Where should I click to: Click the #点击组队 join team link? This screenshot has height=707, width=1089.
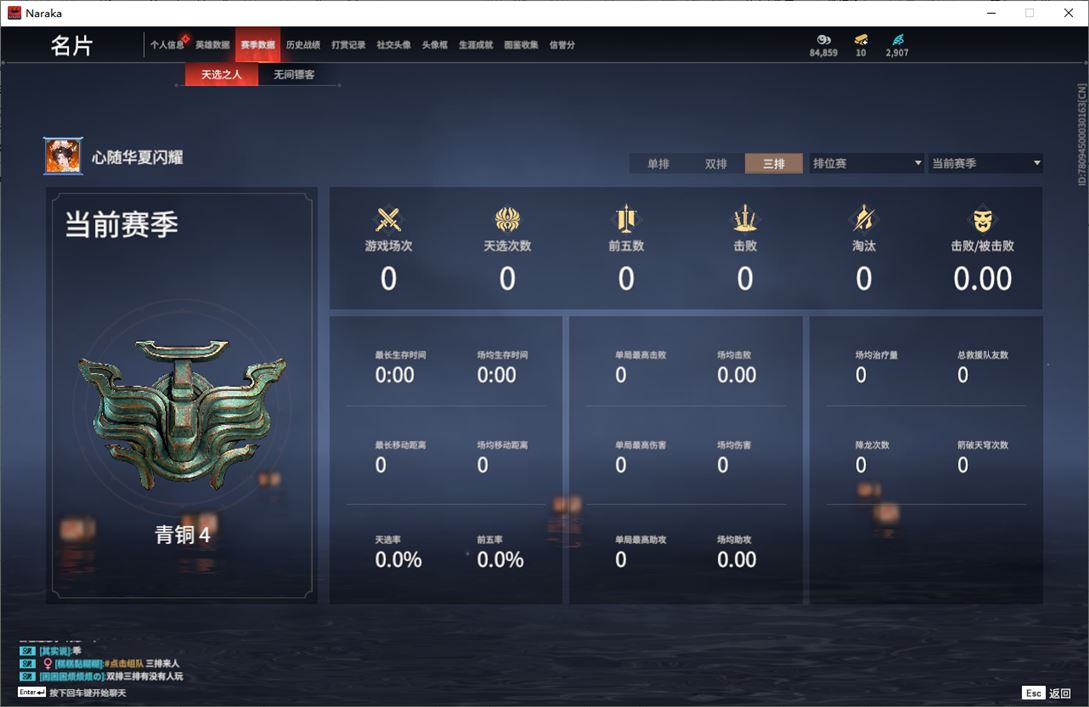(x=124, y=663)
